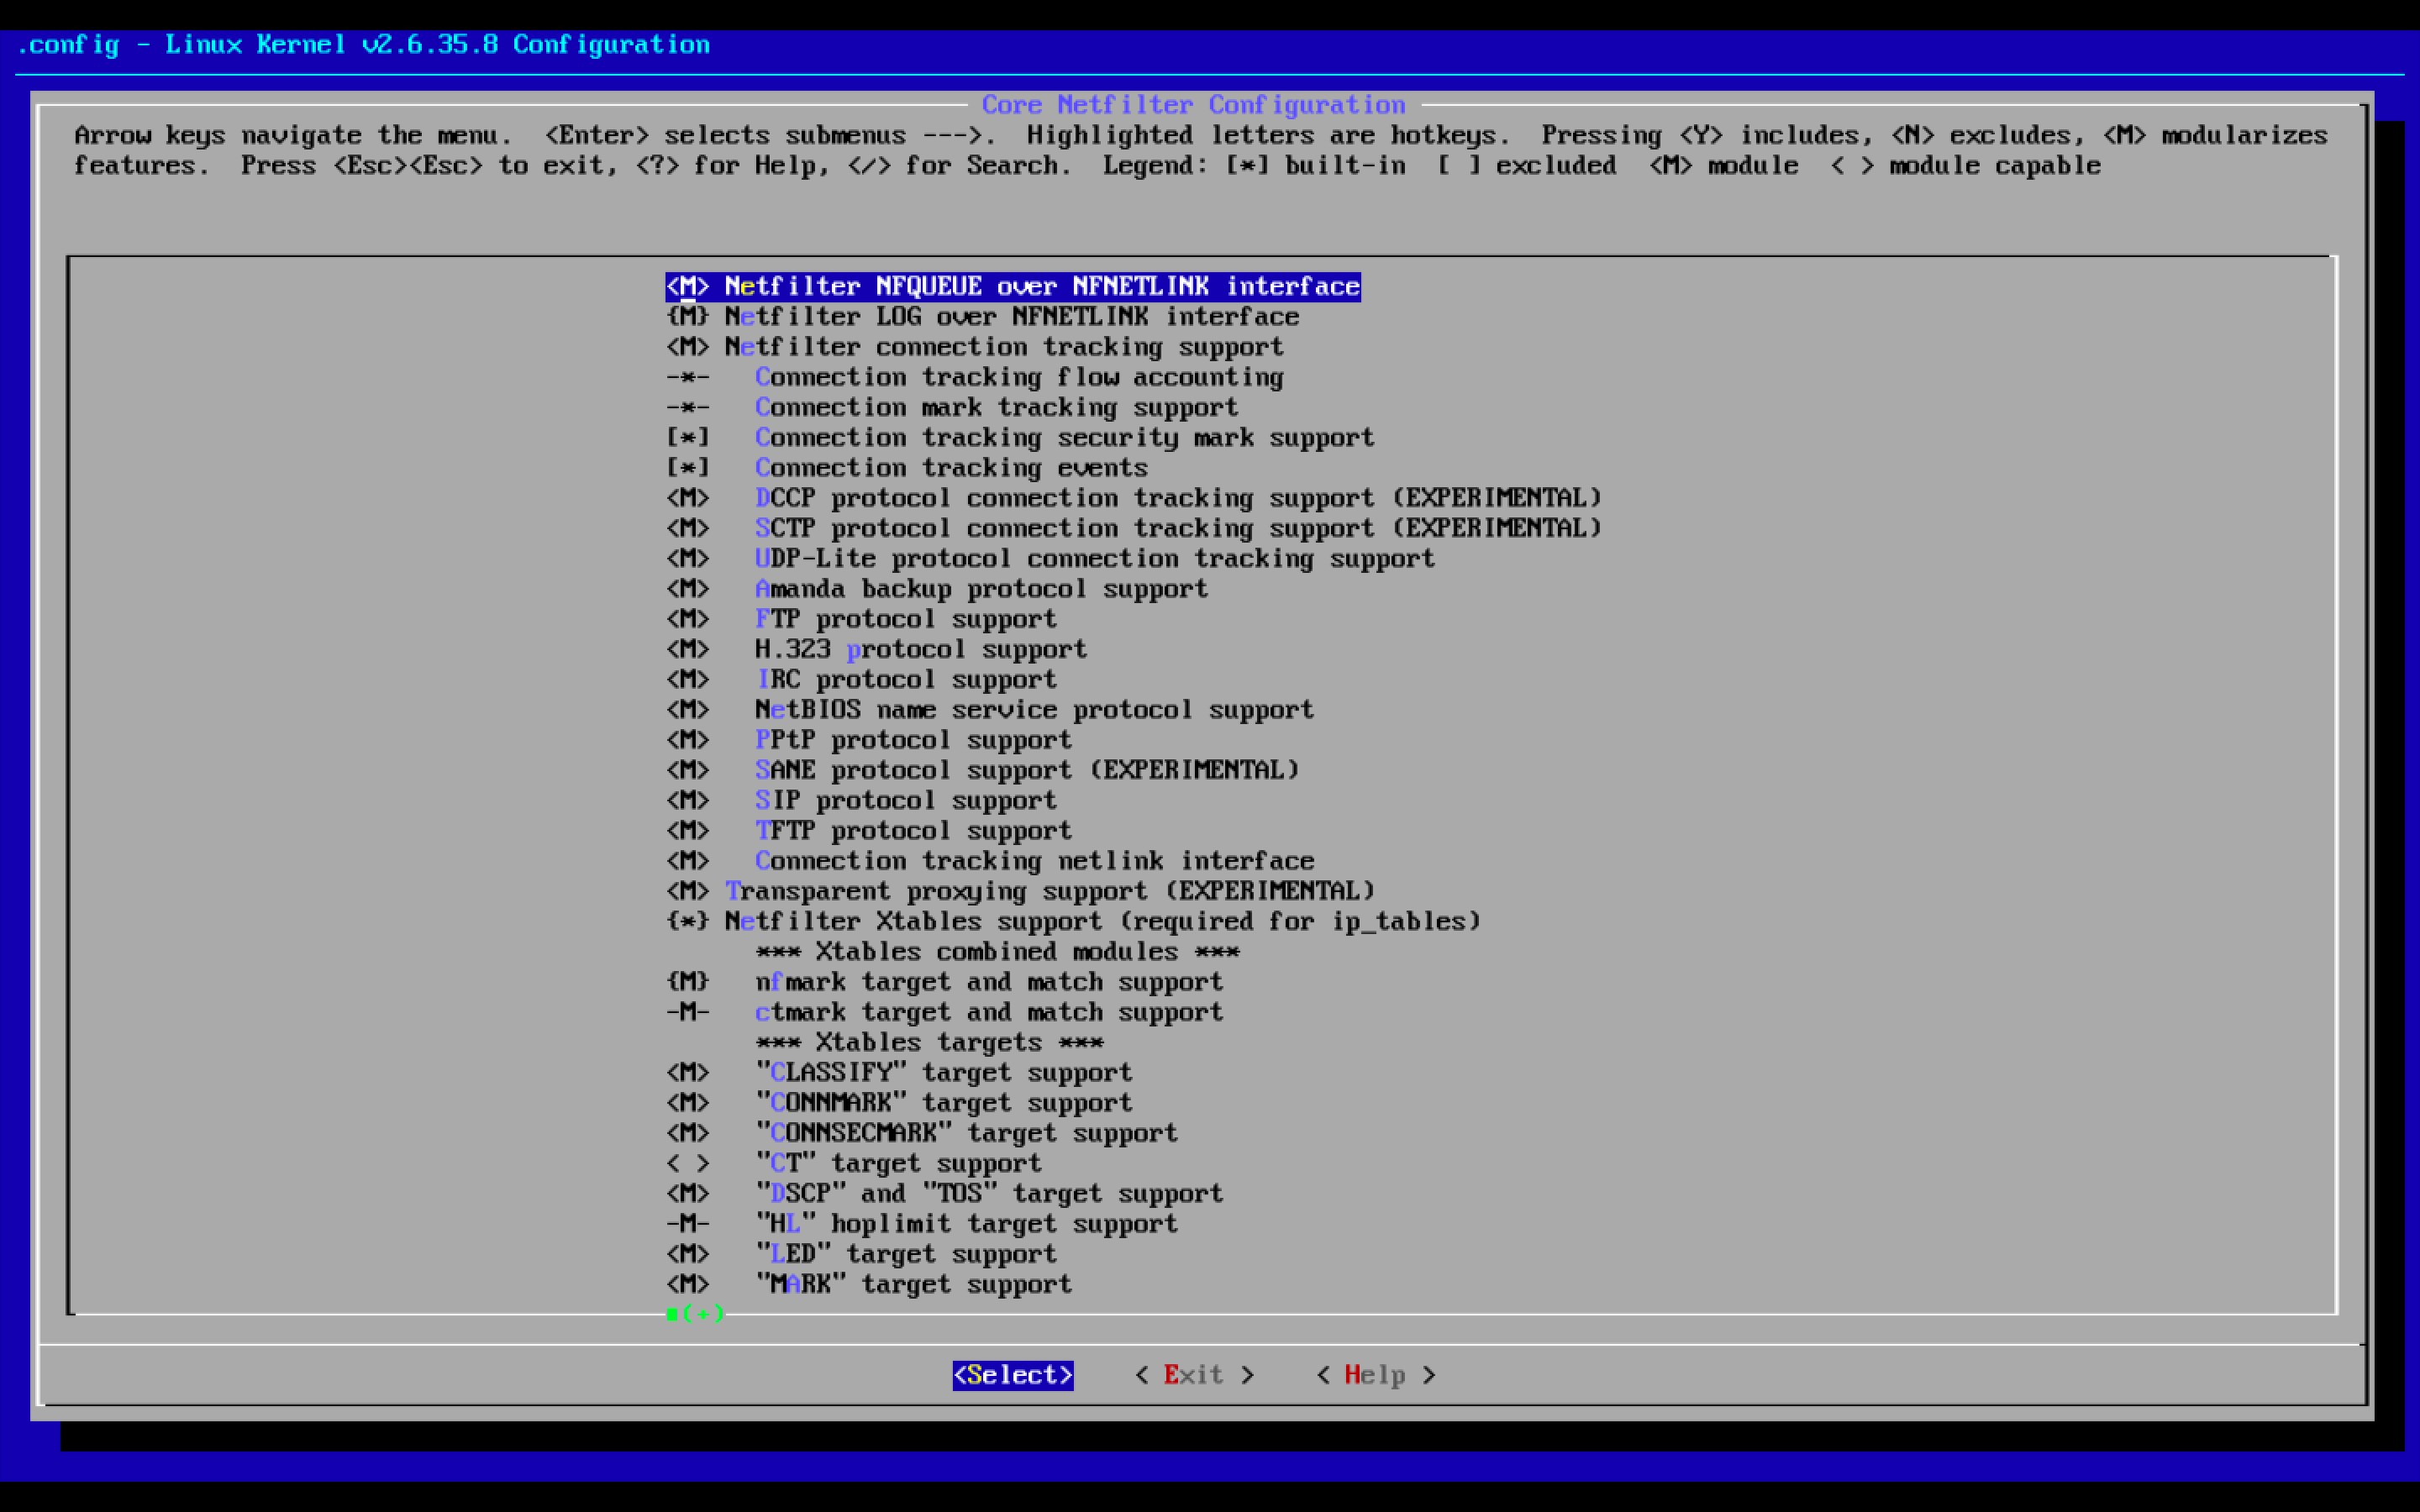2420x1512 pixels.
Task: Select H.323 protocol support item
Action: click(x=920, y=649)
